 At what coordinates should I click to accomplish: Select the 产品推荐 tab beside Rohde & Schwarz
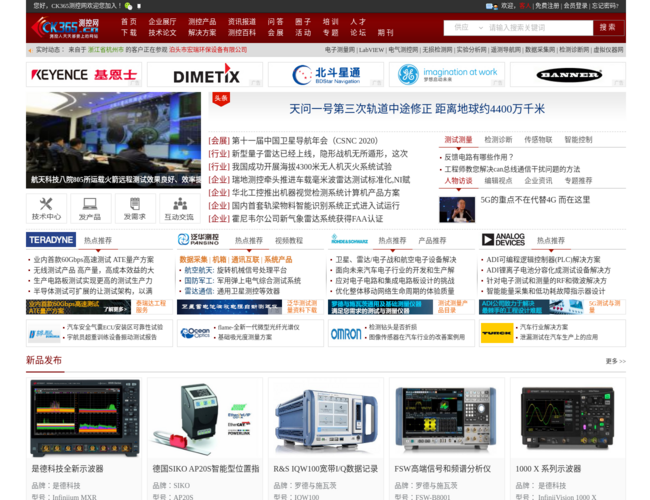coord(432,240)
